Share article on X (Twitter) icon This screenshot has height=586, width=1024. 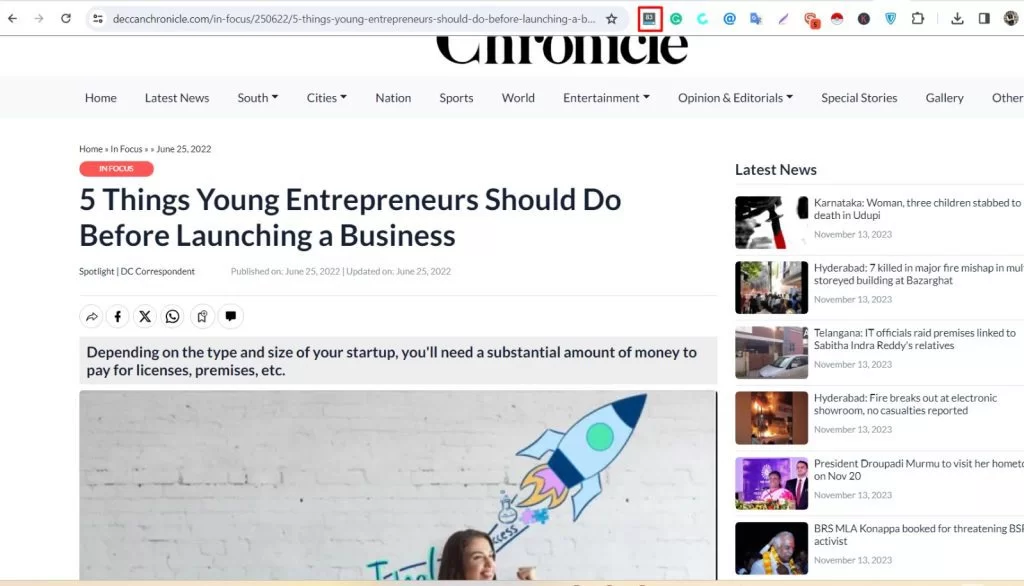pyautogui.click(x=145, y=317)
